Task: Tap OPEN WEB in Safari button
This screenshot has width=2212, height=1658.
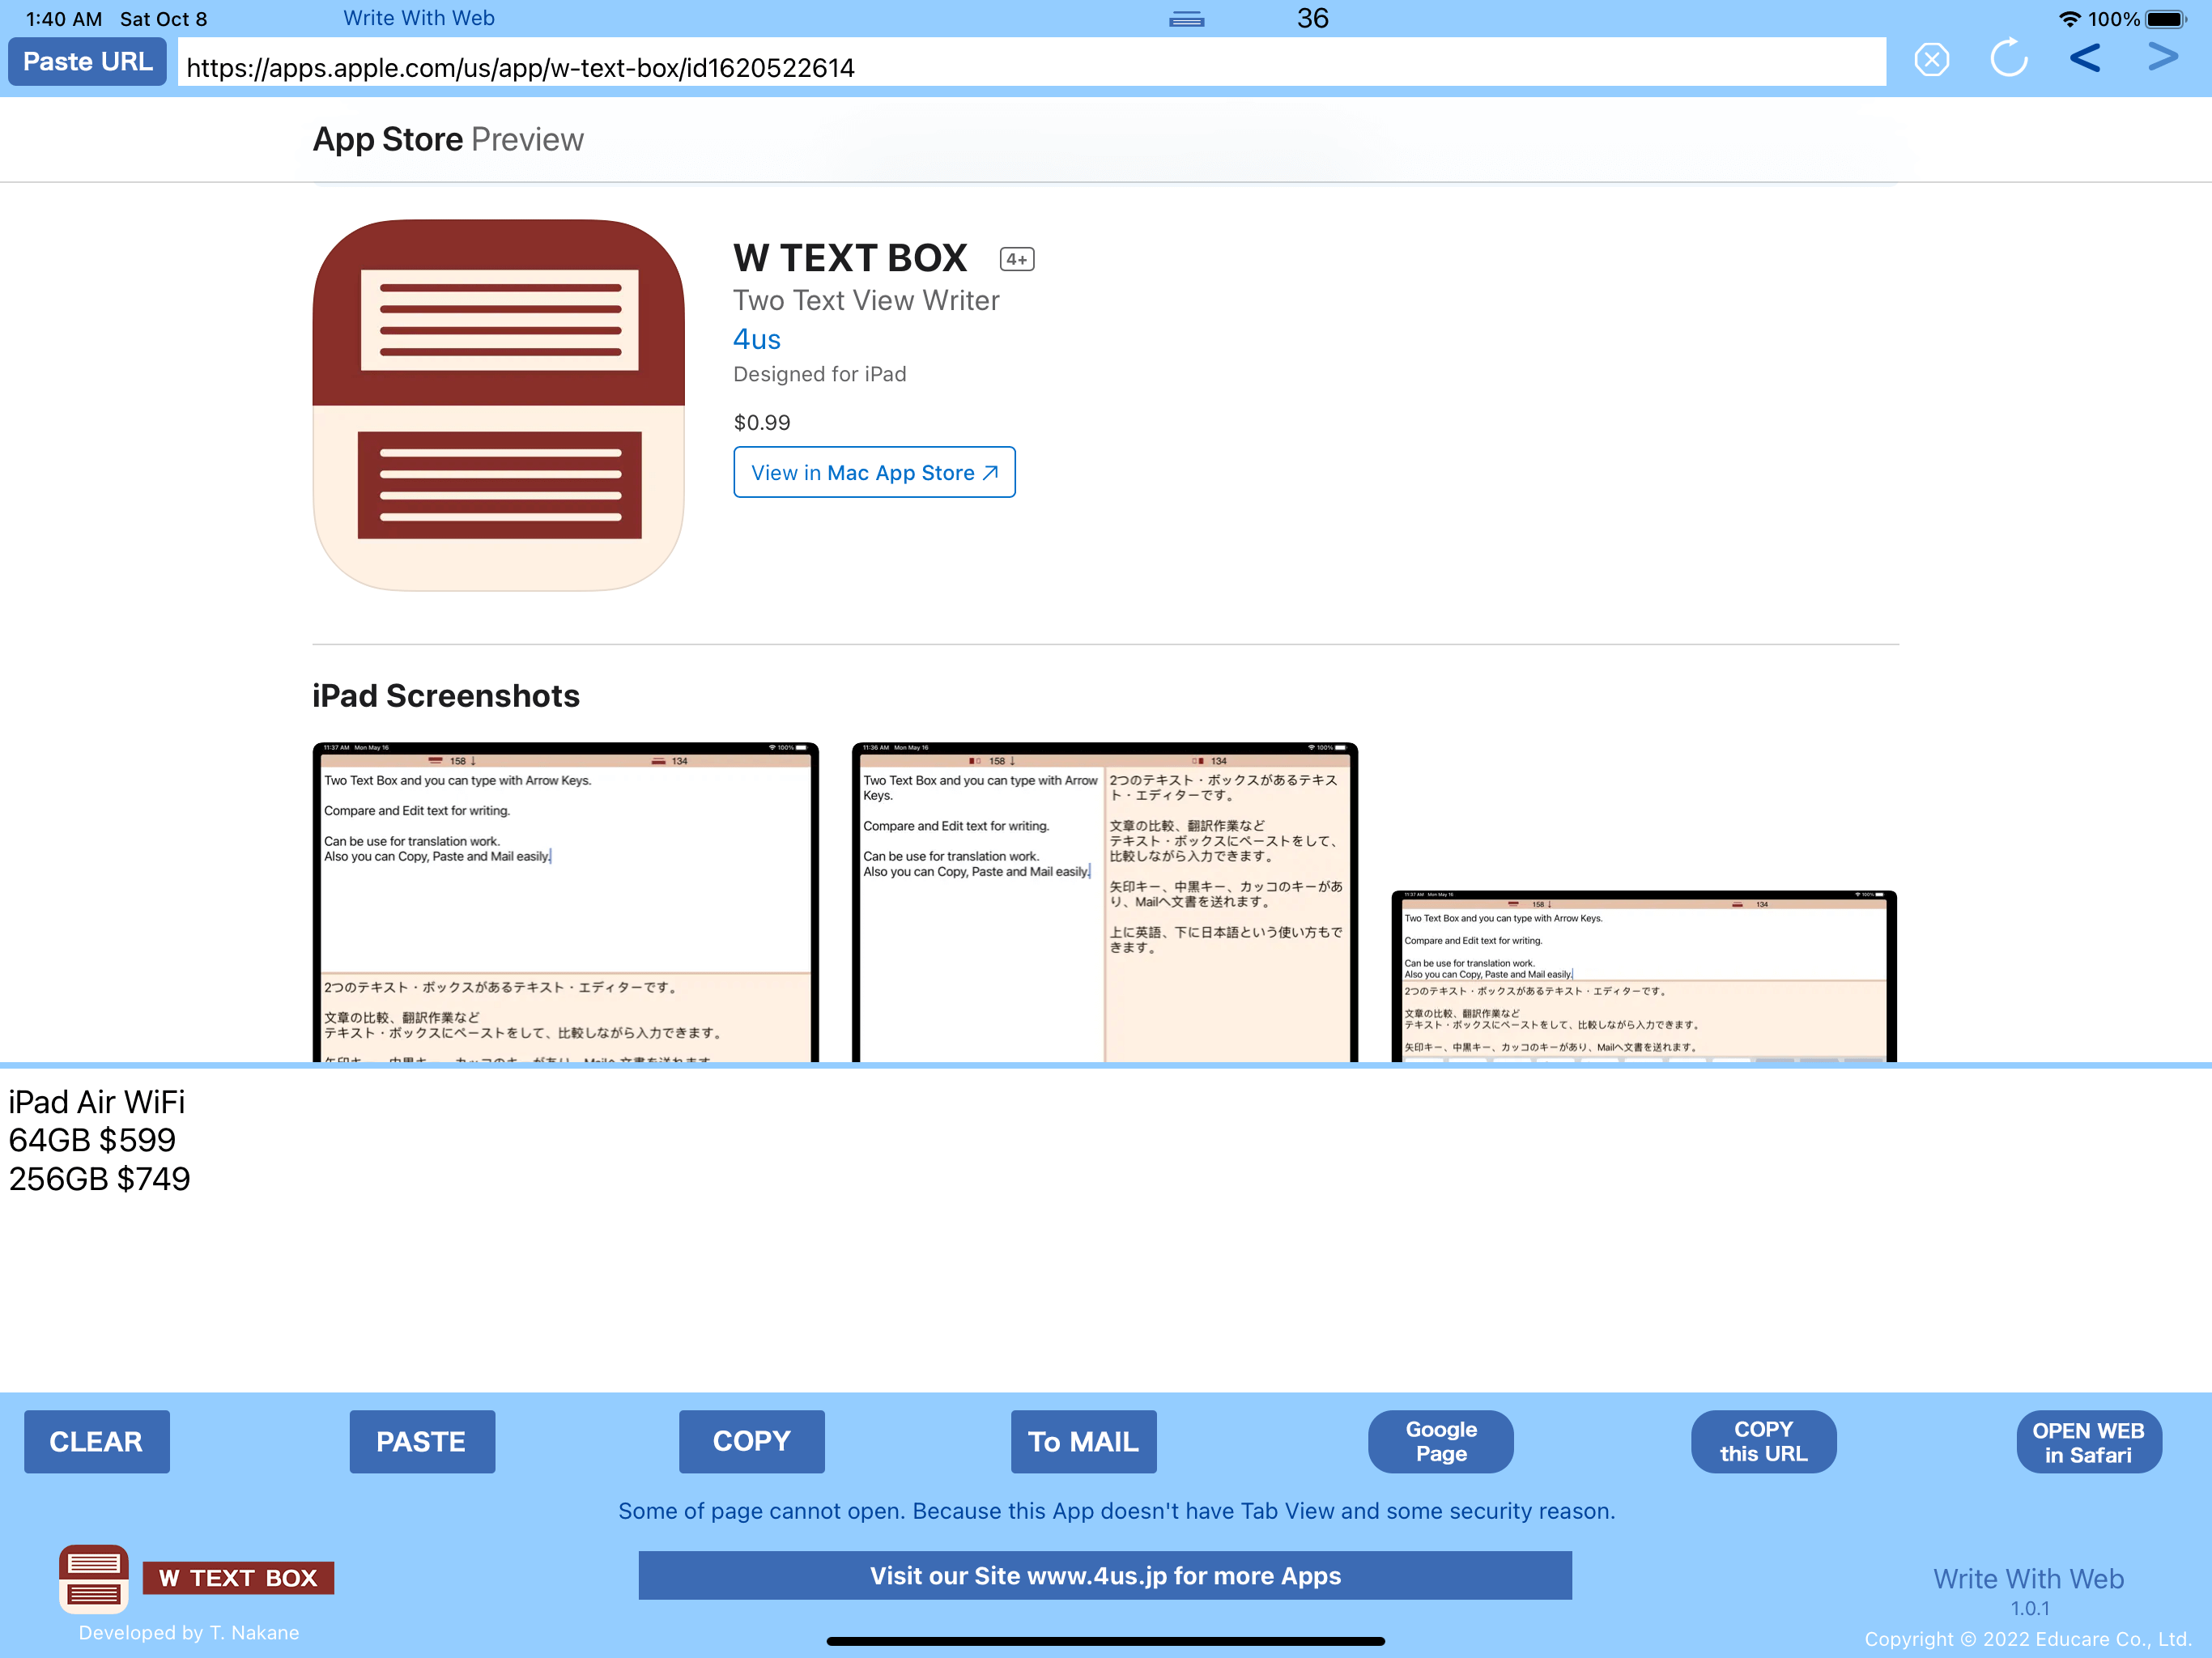Action: pos(2088,1441)
